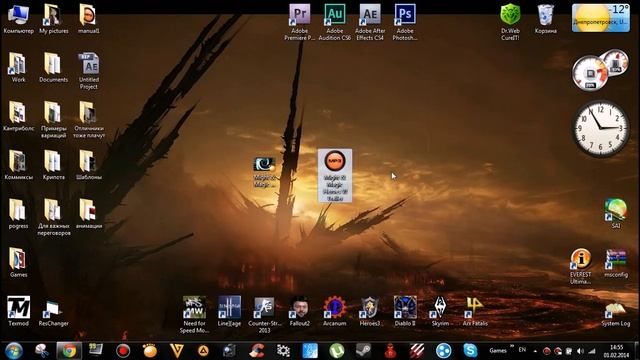The height and width of the screenshot is (360, 640).
Task: Open Отличники тоже плачут folder
Action: pos(89,119)
